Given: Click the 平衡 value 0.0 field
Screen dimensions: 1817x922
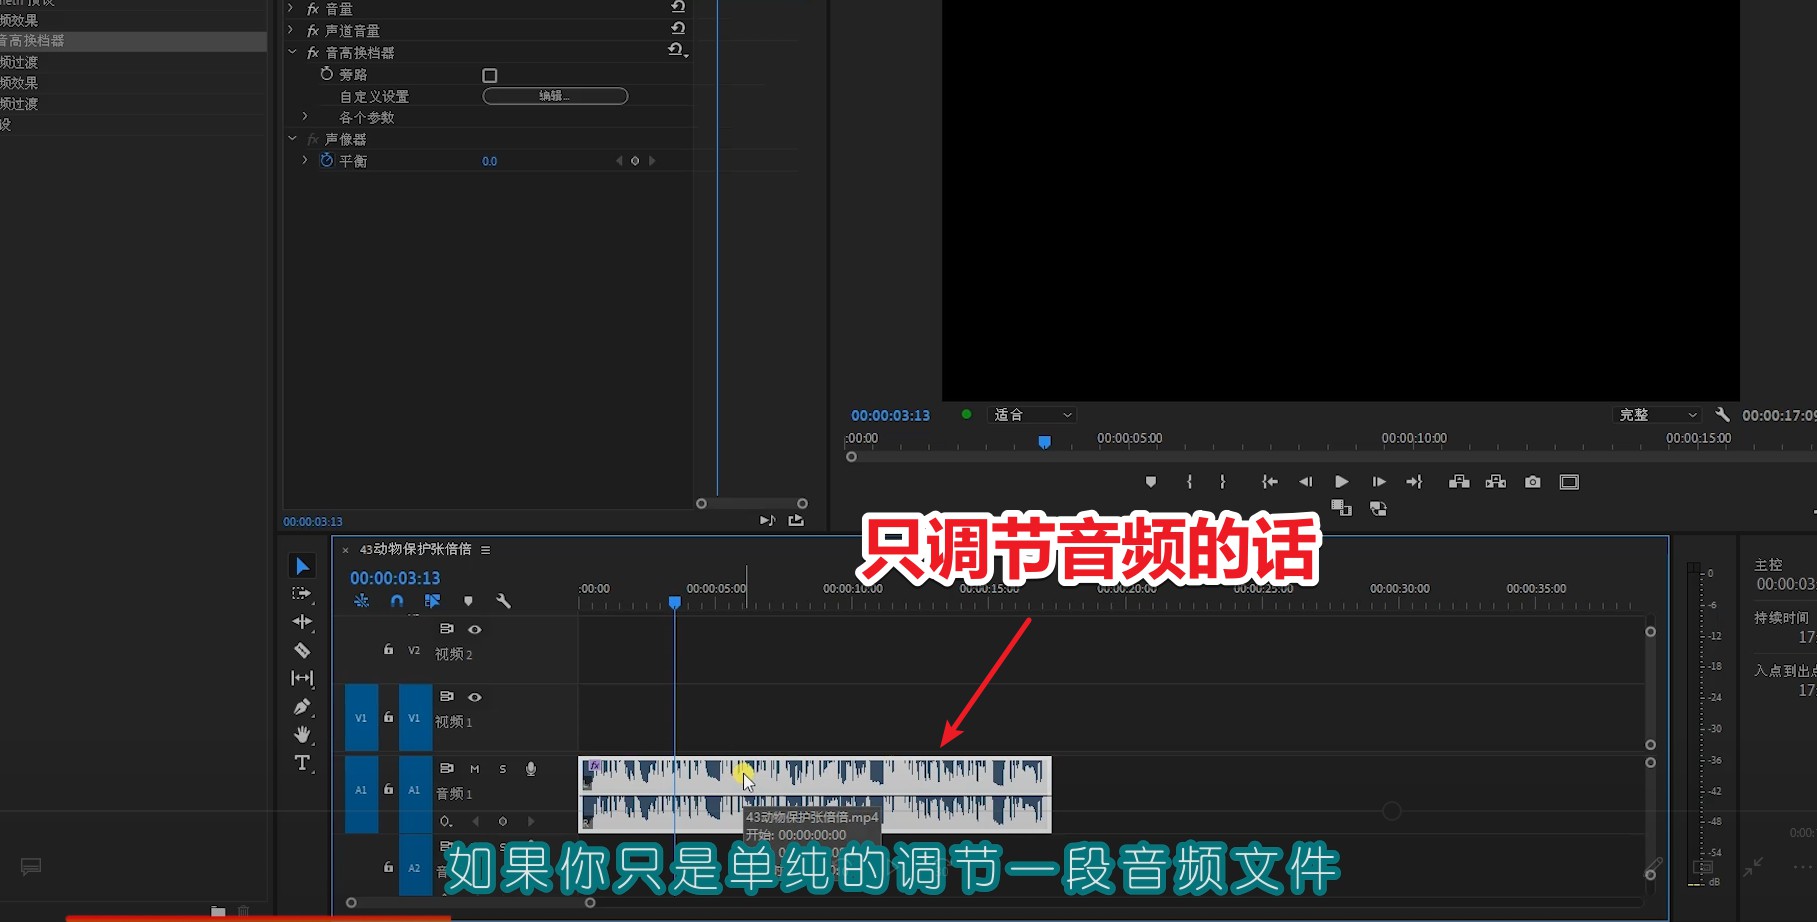Looking at the screenshot, I should [x=489, y=161].
